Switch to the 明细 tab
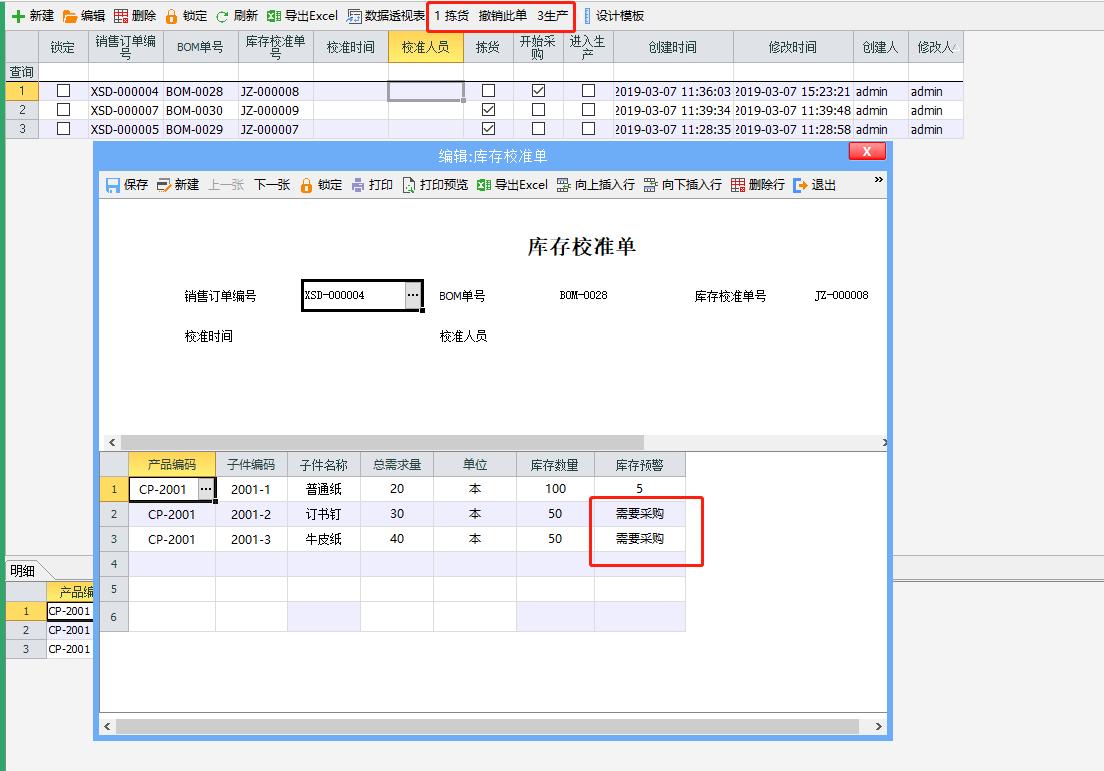This screenshot has width=1104, height=771. point(23,571)
